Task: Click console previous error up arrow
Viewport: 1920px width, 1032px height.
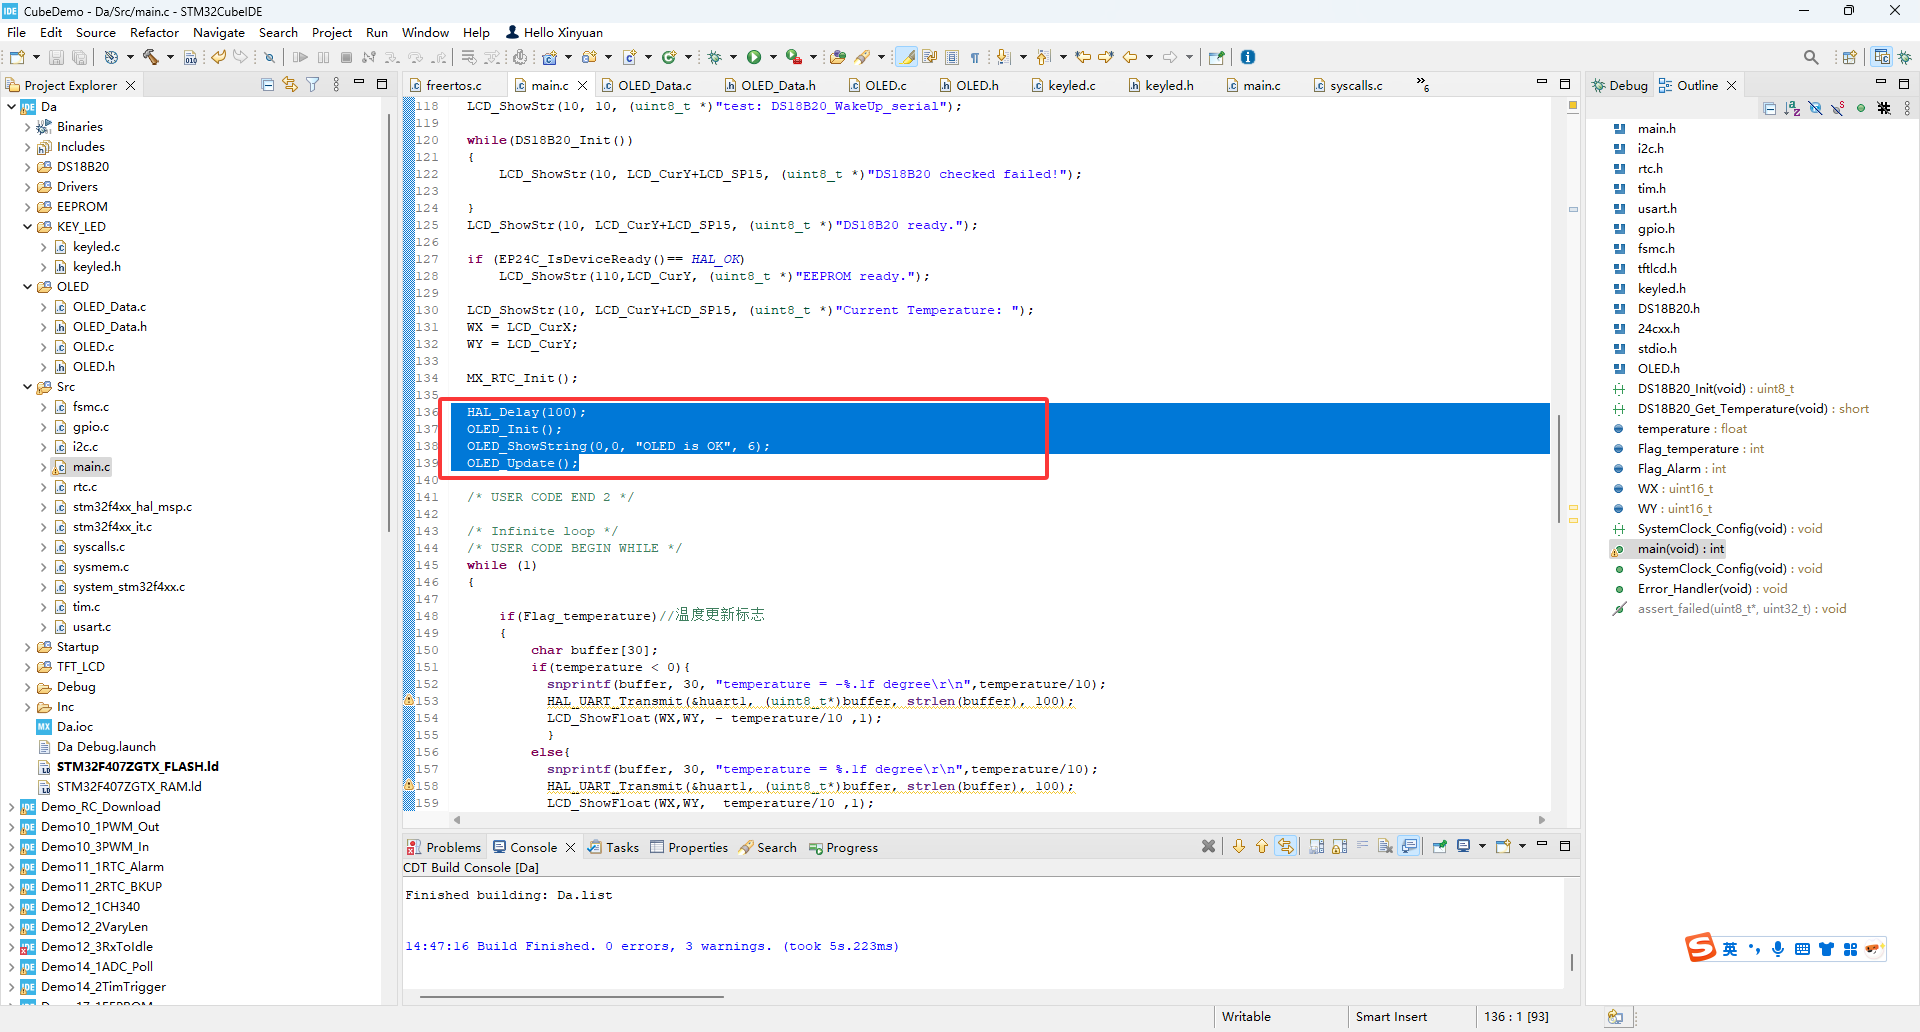Action: click(x=1262, y=846)
